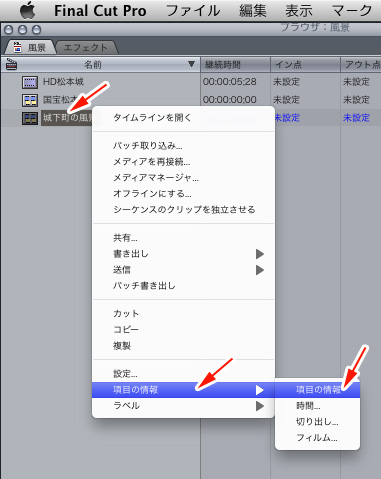Choose バッチ取り込み... from the context menu
This screenshot has width=381, height=479.
[183, 146]
